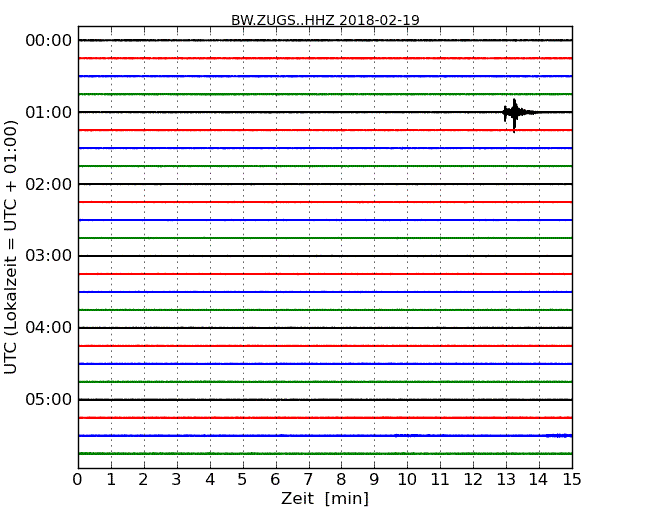The width and height of the screenshot is (650, 520).
Task: Select the y-axis label UTC (Lokalzeit = UTC + 01:00)
Action: (11, 248)
